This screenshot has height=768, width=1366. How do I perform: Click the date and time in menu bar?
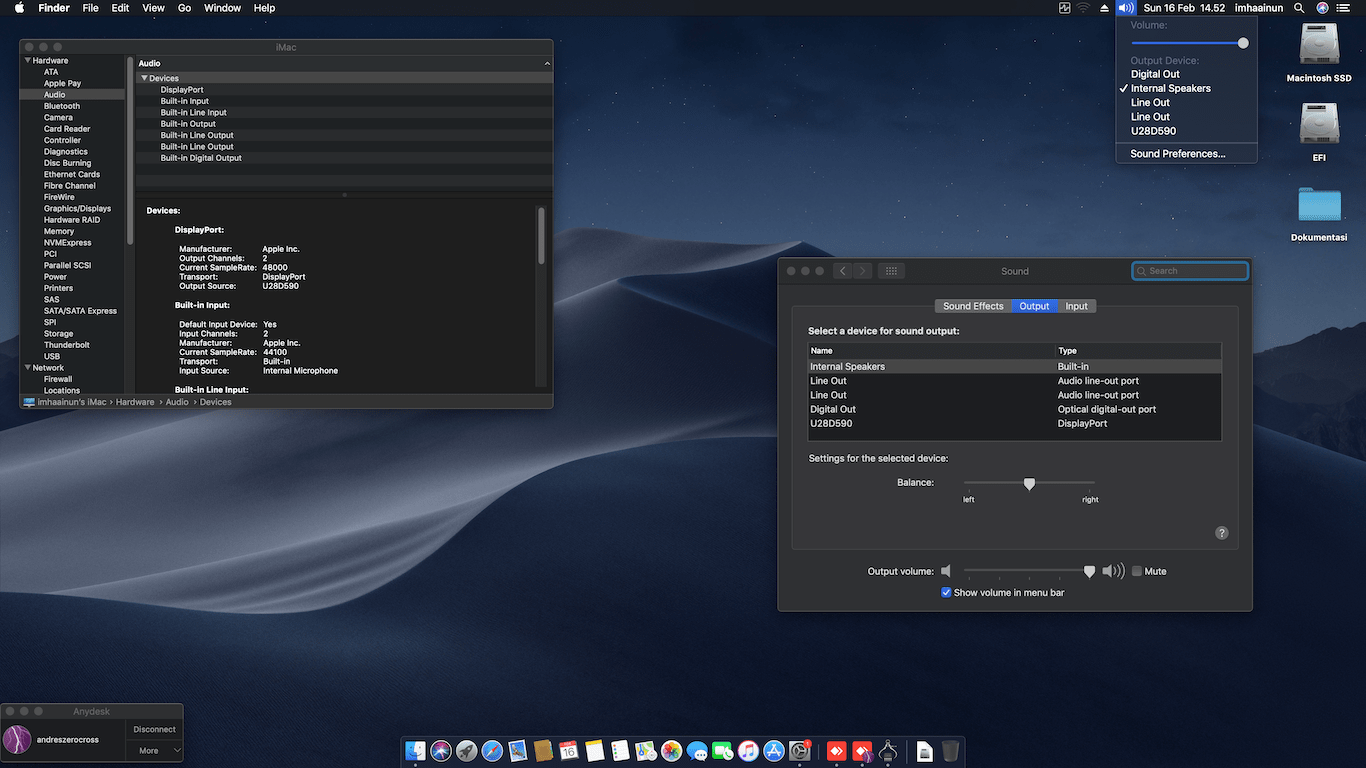click(x=1184, y=8)
